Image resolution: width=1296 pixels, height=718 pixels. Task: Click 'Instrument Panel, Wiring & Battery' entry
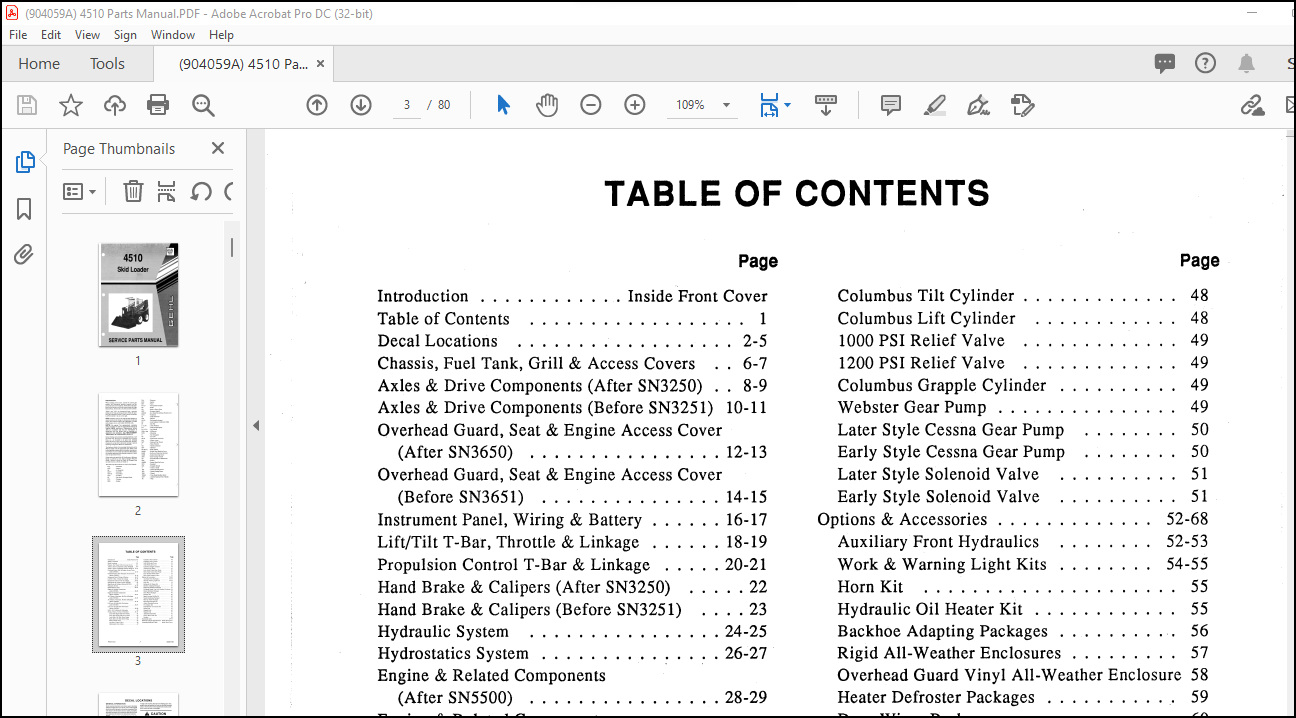coord(509,520)
